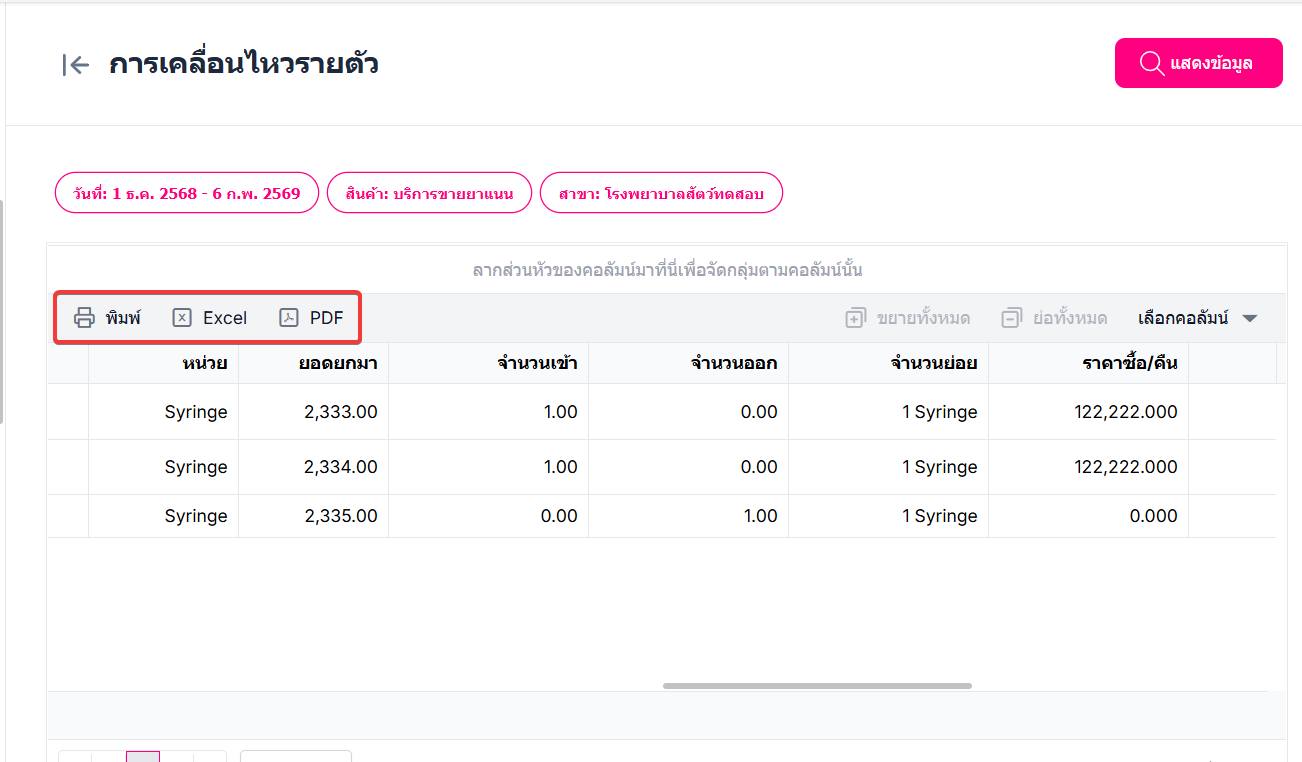The height and width of the screenshot is (762, 1302).
Task: Click the 2,335.00 cell in the last row
Action: [x=340, y=516]
